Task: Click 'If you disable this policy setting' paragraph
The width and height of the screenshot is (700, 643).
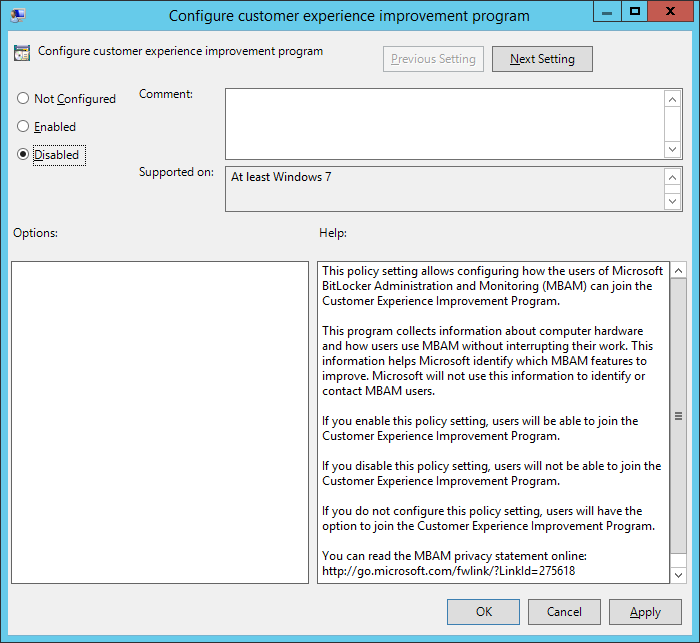Action: 492,473
